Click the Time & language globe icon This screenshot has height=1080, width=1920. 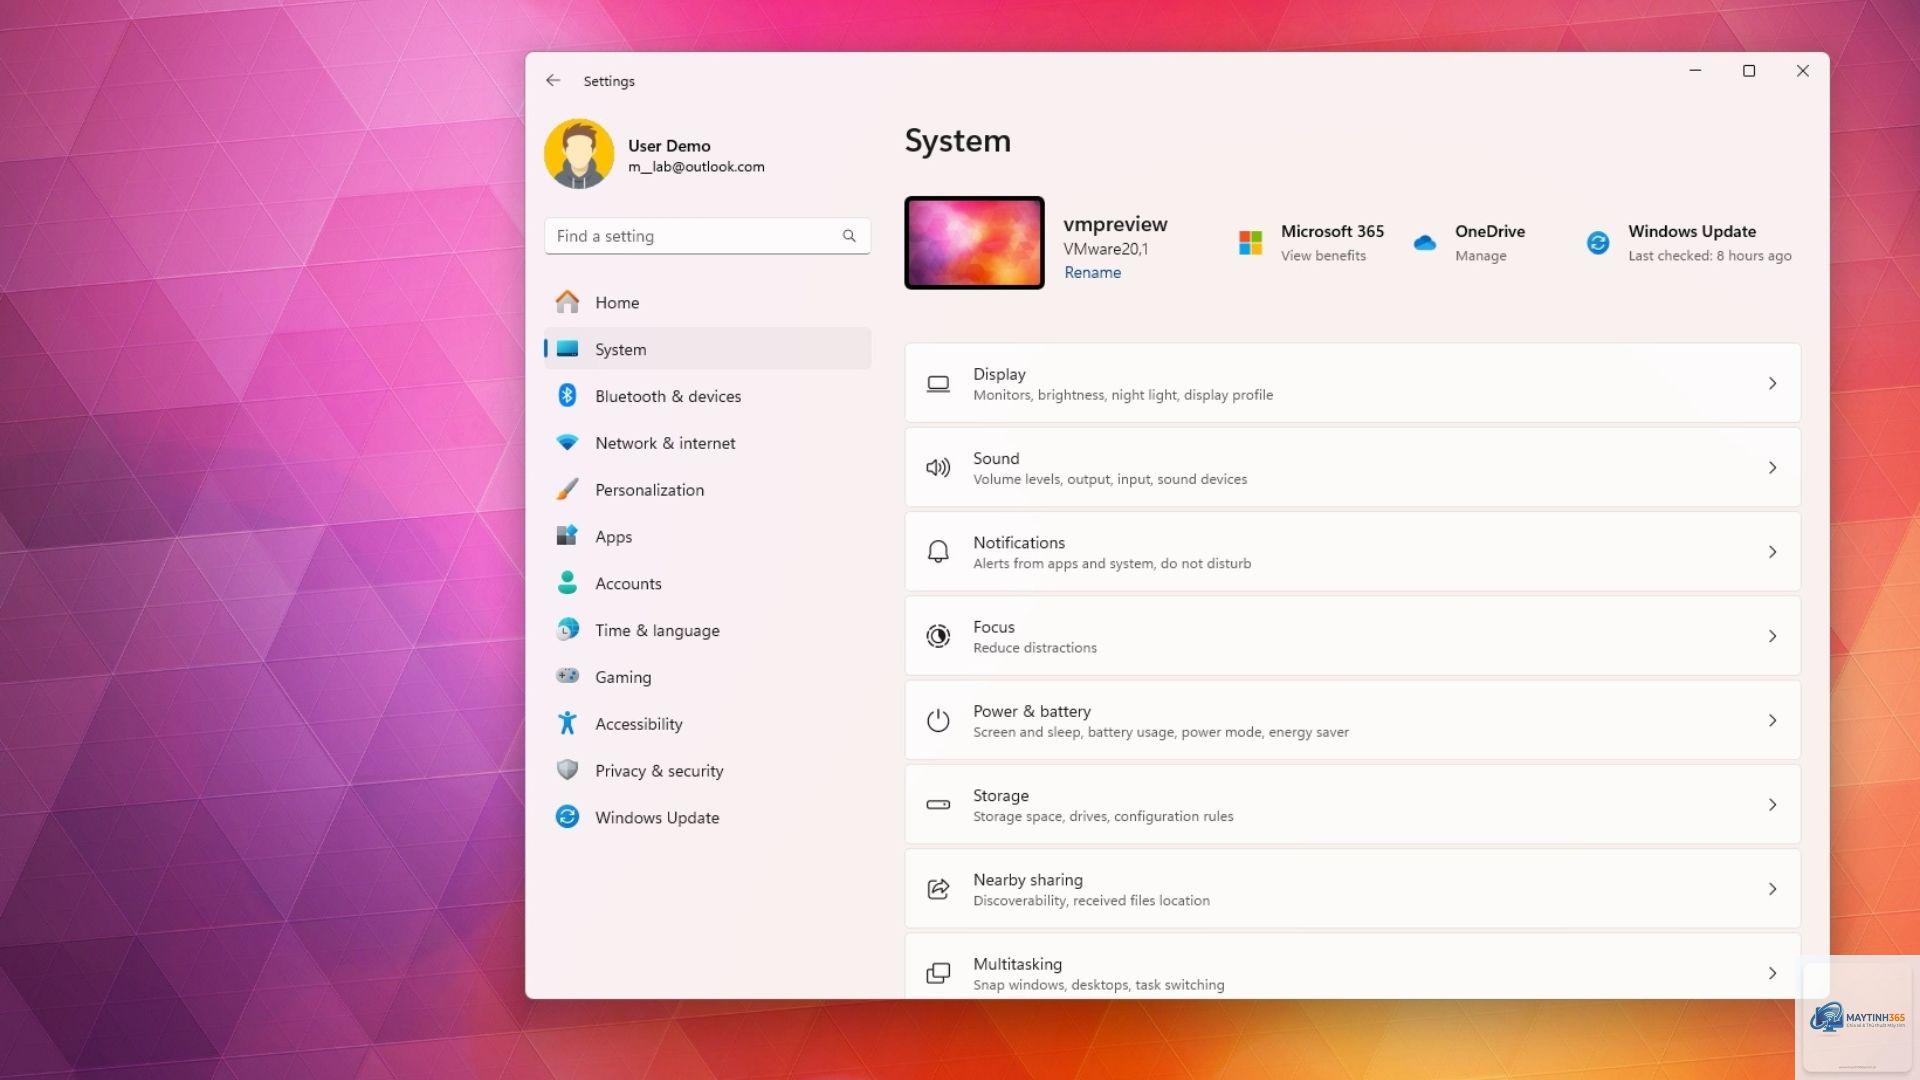click(x=567, y=629)
